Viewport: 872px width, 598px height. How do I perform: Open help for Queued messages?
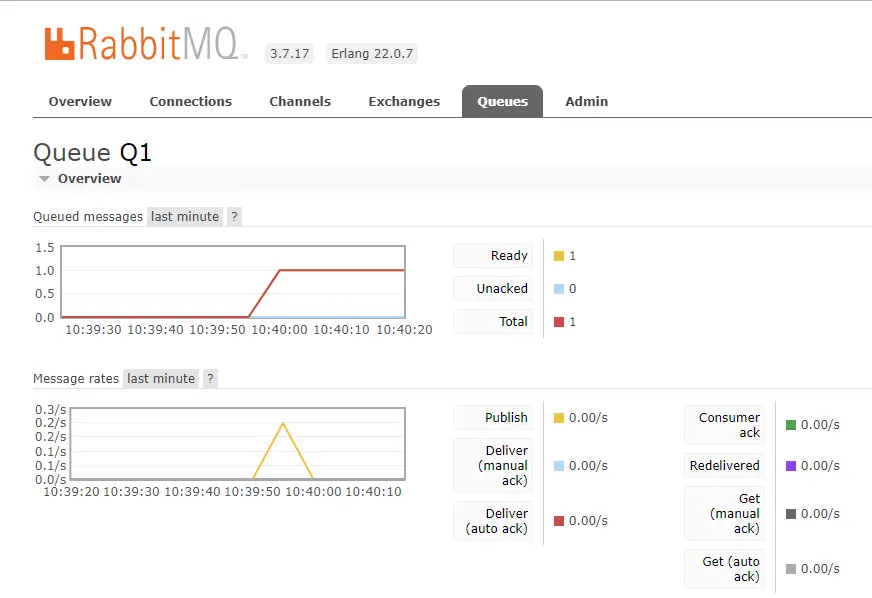pyautogui.click(x=234, y=216)
